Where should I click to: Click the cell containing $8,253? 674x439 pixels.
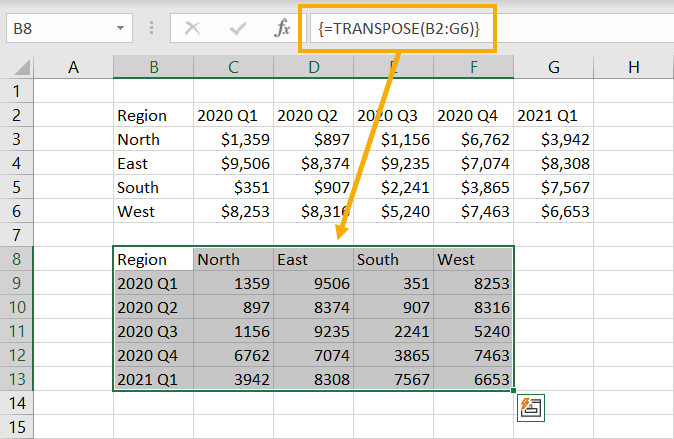click(233, 212)
